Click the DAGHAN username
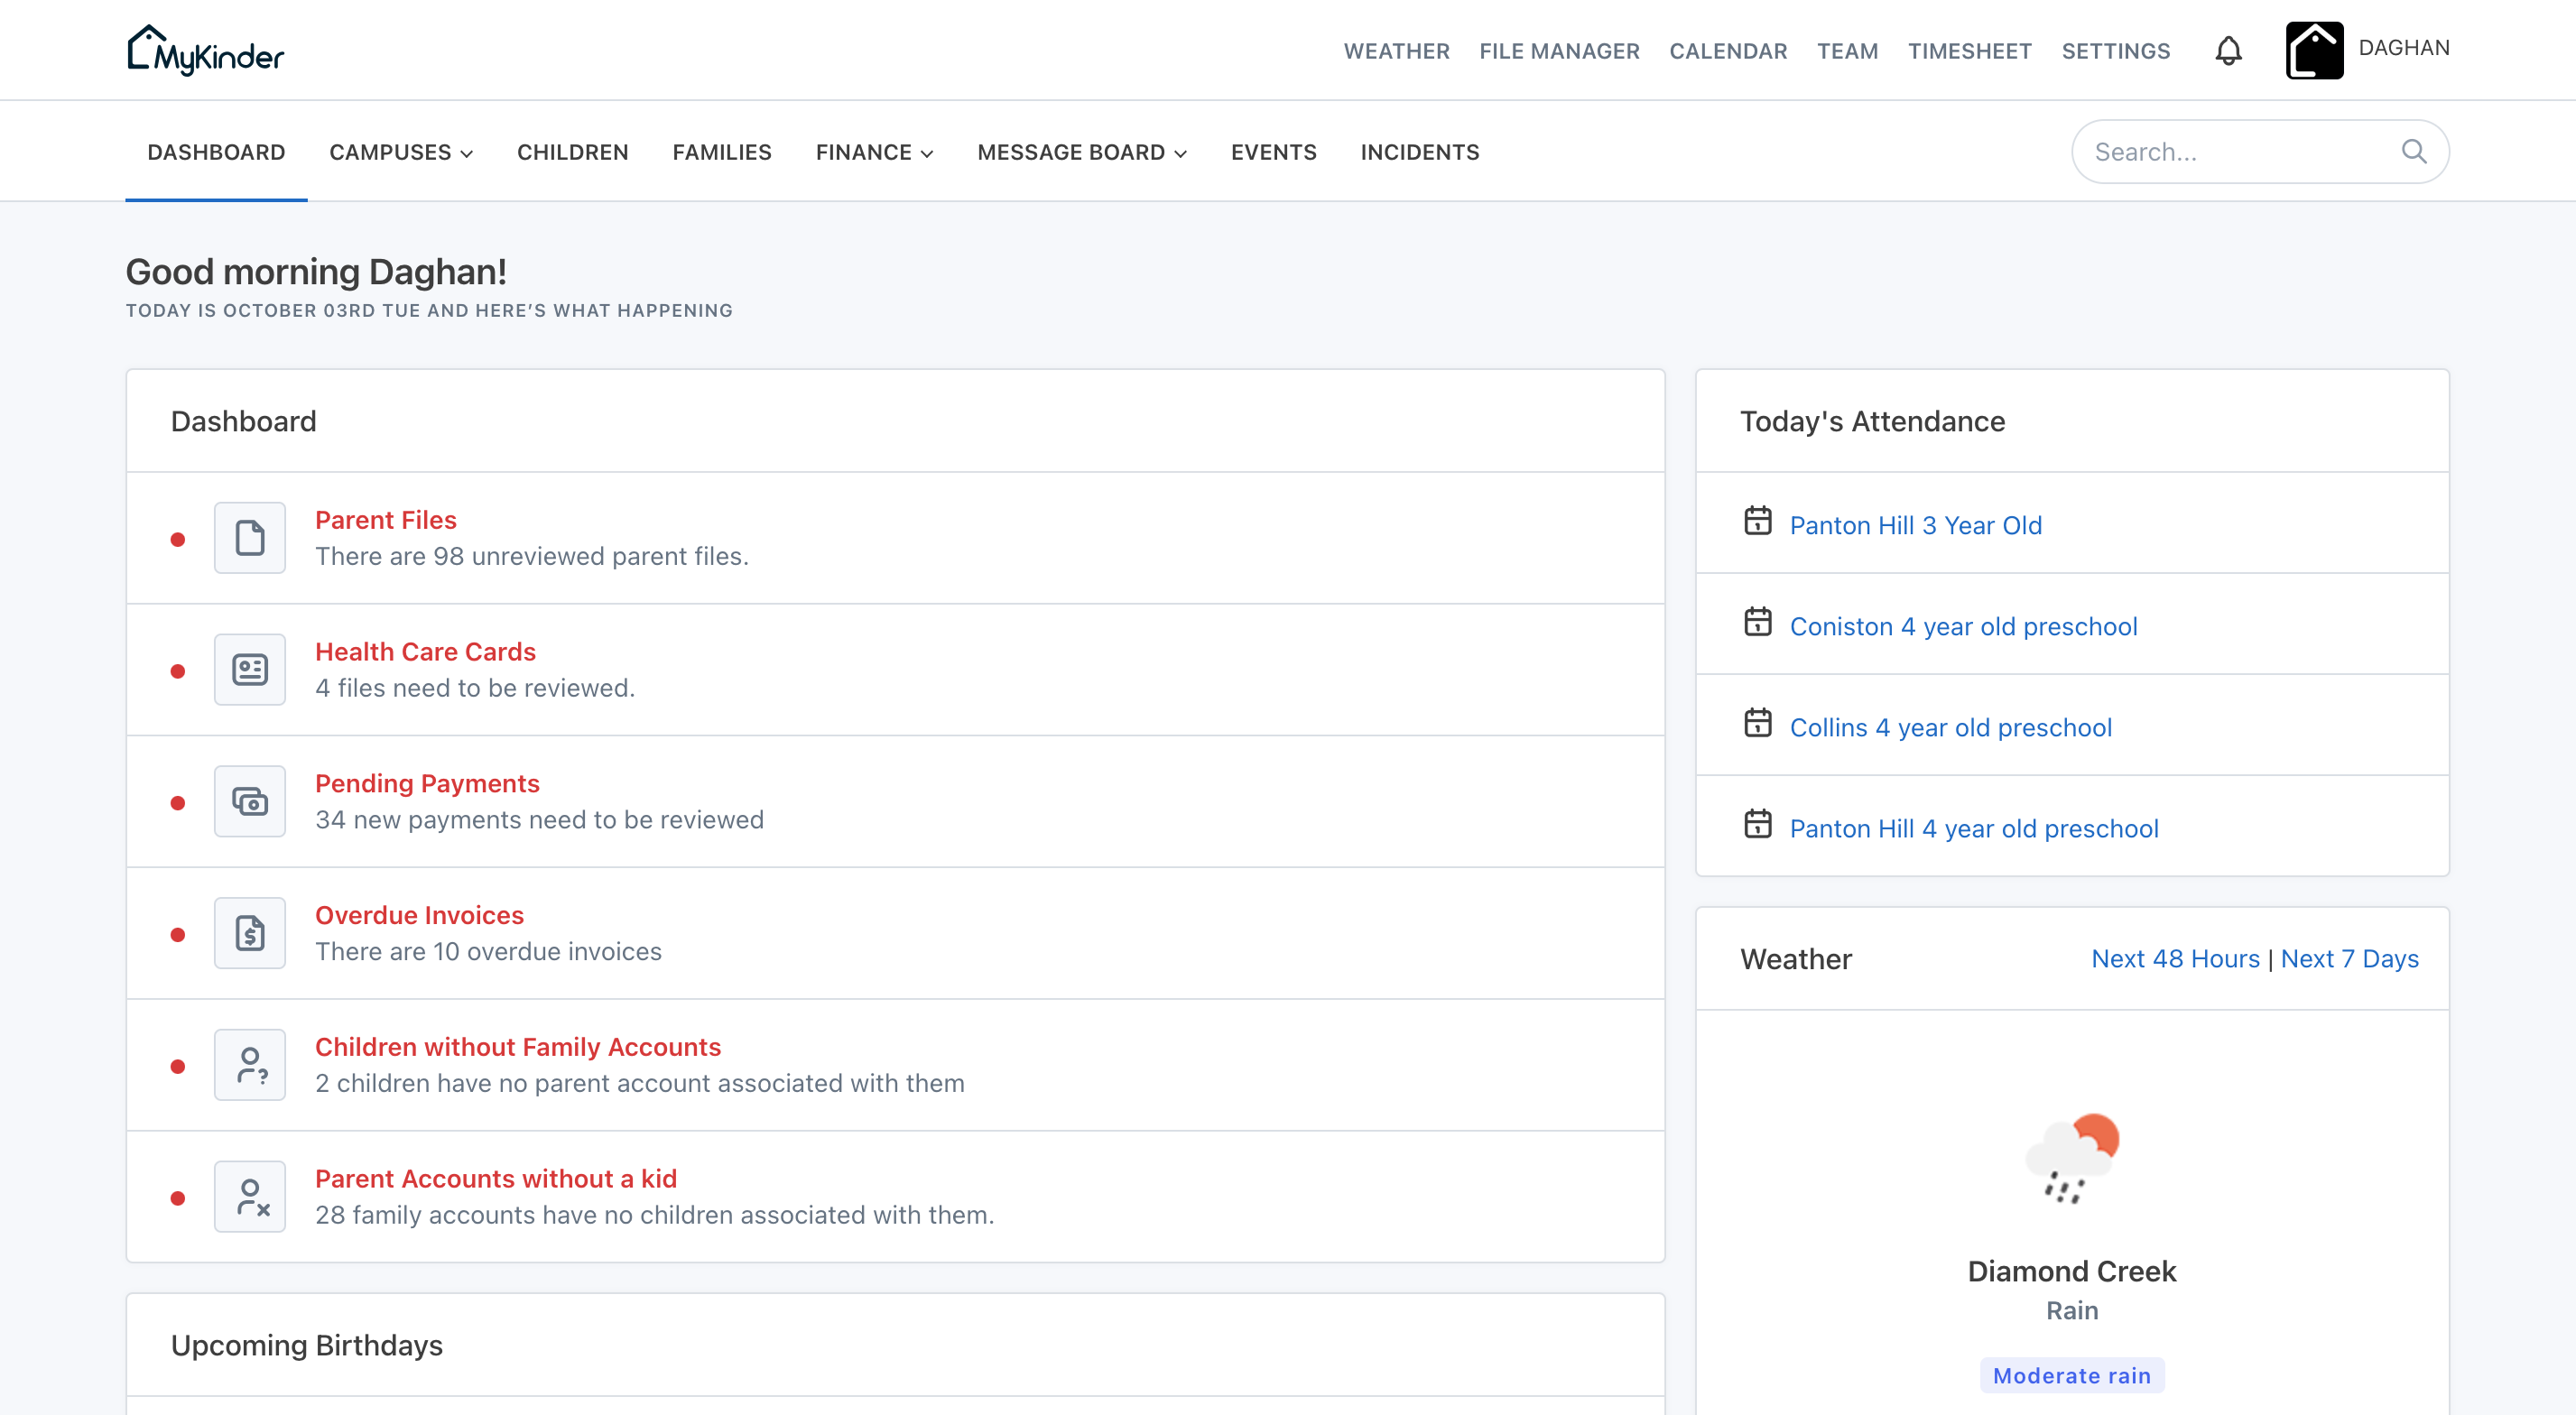 click(x=2403, y=48)
